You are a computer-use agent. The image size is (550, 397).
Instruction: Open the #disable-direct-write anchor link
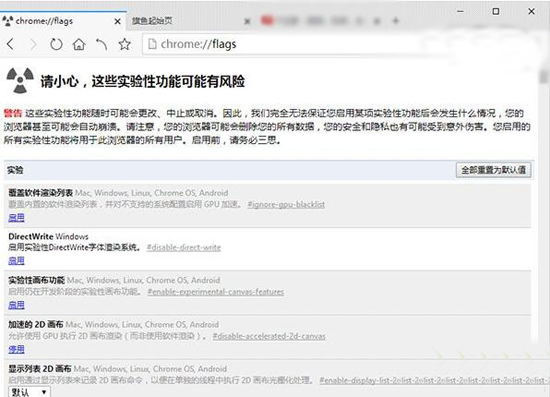[184, 248]
